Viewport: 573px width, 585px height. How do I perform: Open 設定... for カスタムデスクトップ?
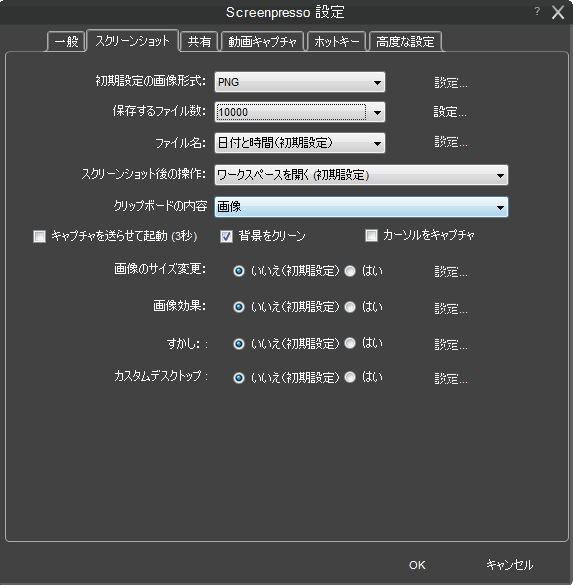tap(451, 379)
